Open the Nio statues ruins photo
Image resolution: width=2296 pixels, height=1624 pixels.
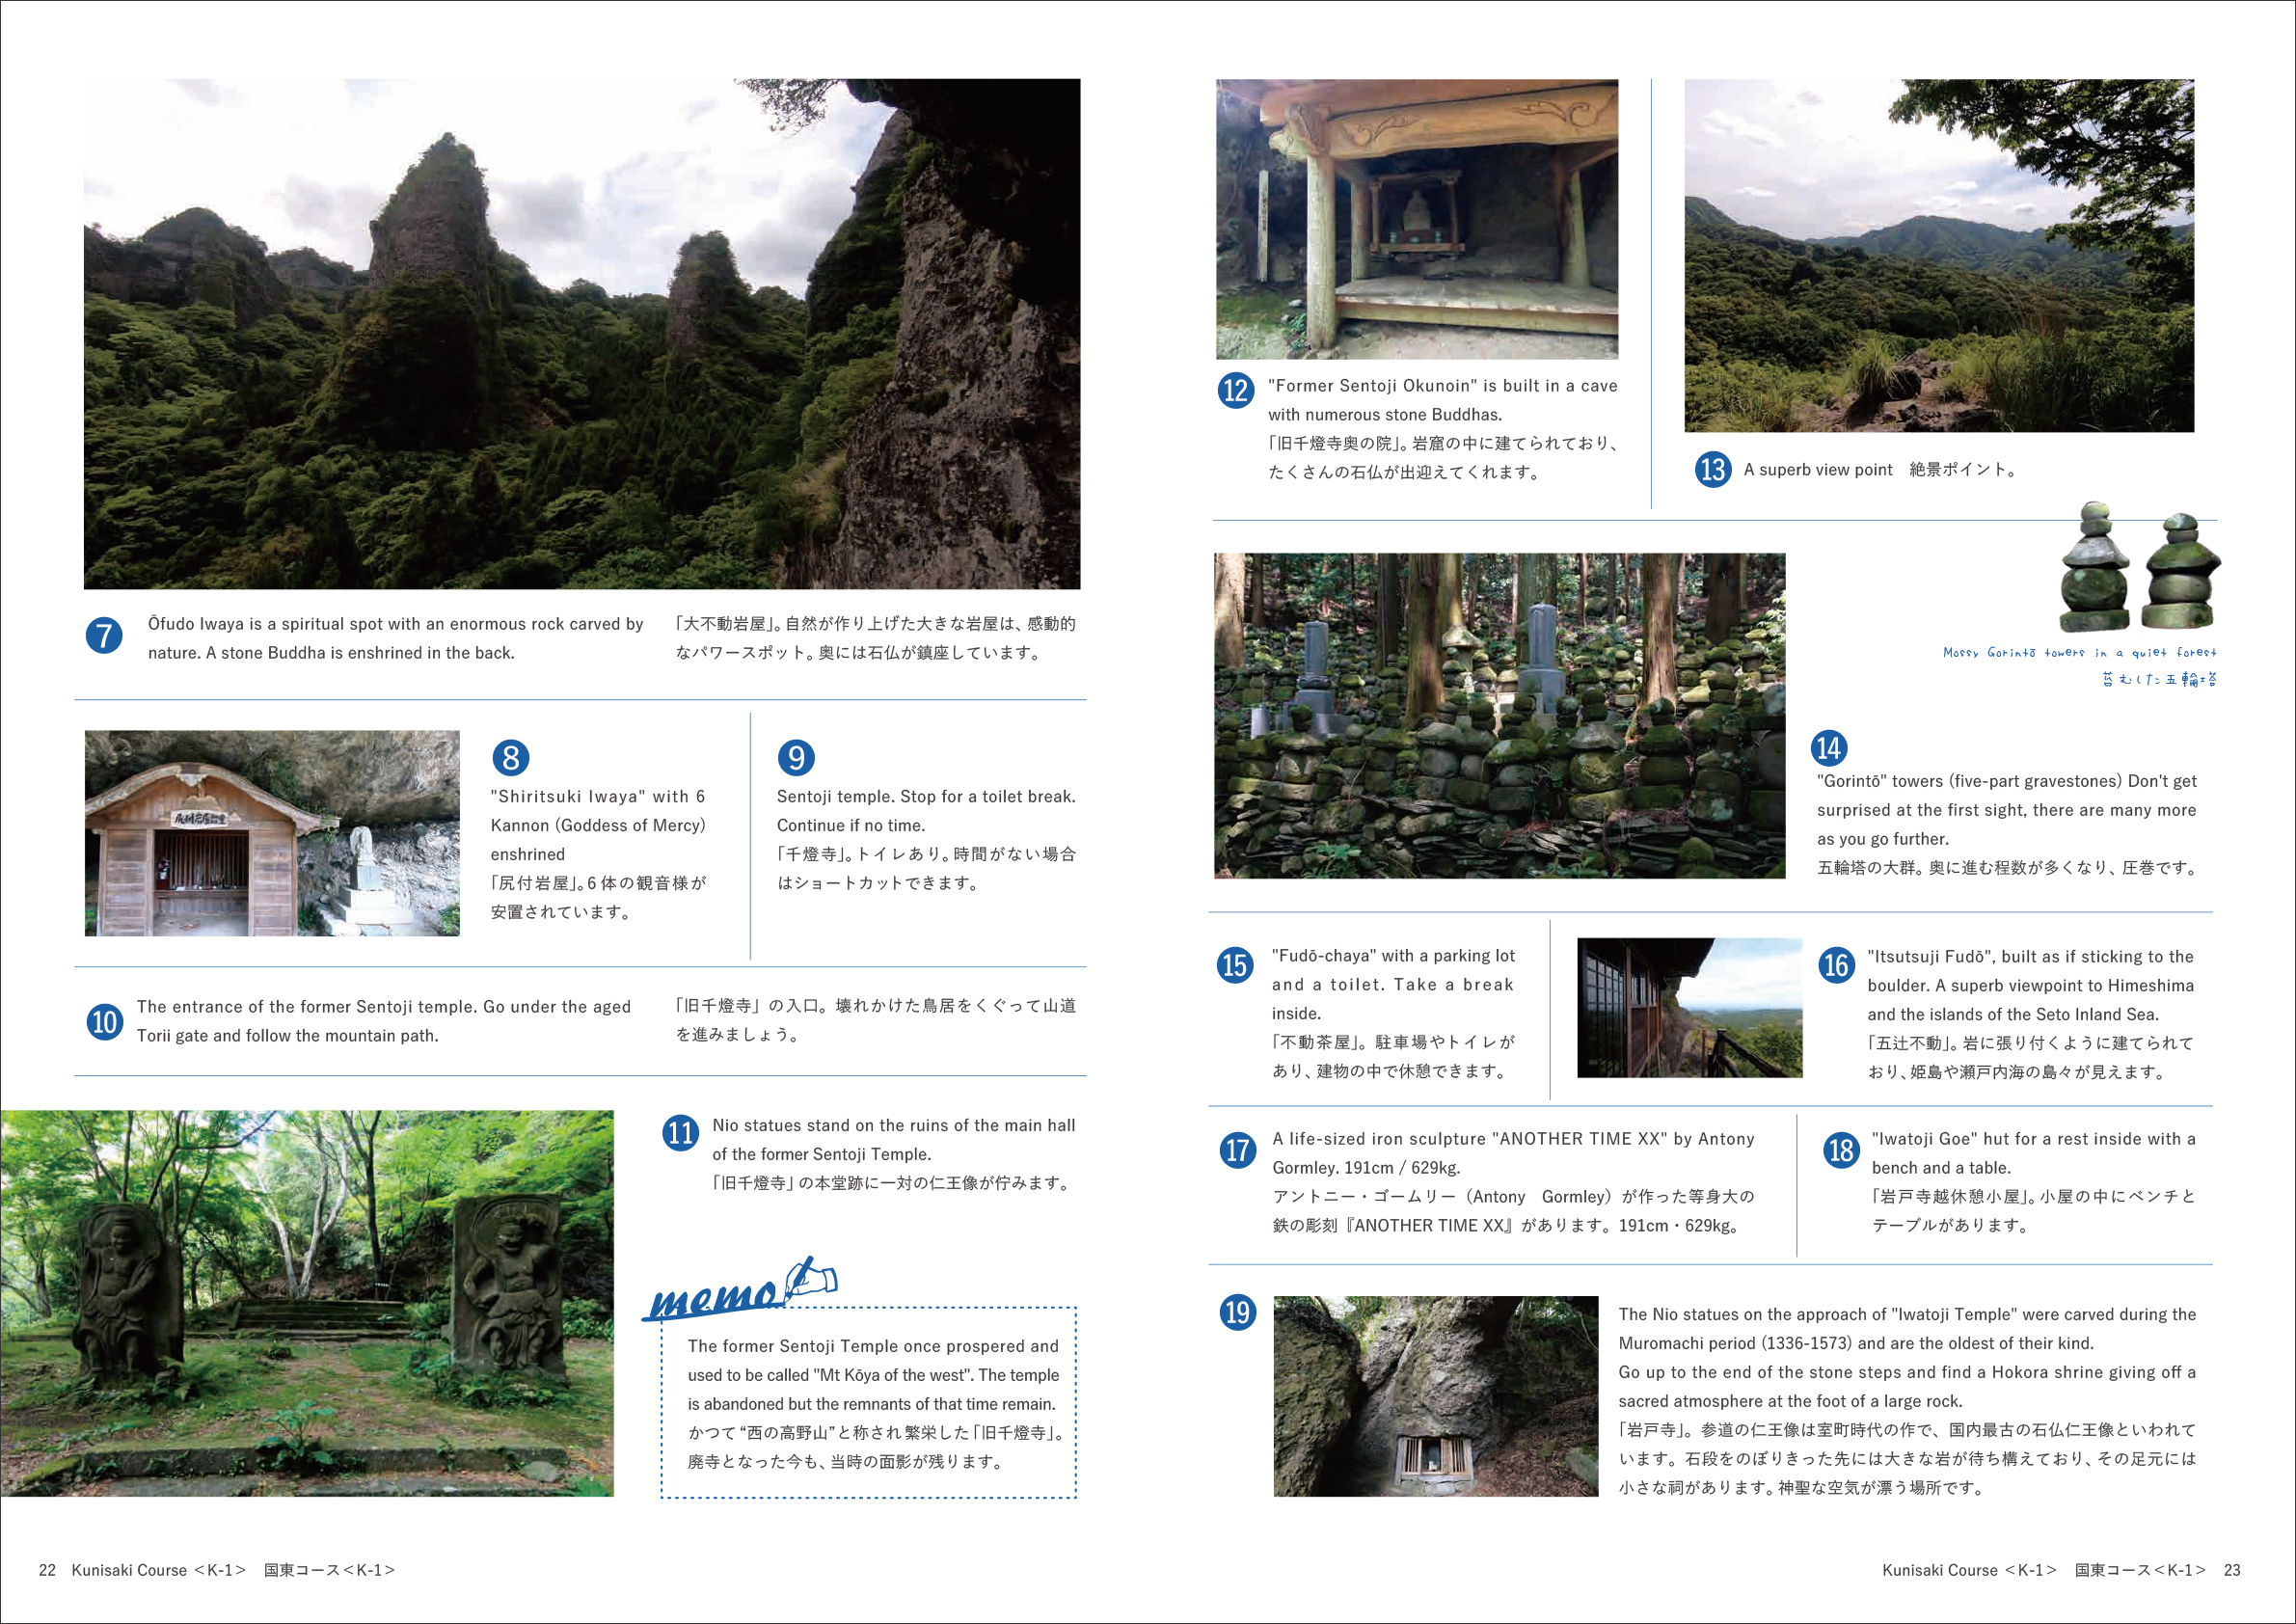click(307, 1303)
